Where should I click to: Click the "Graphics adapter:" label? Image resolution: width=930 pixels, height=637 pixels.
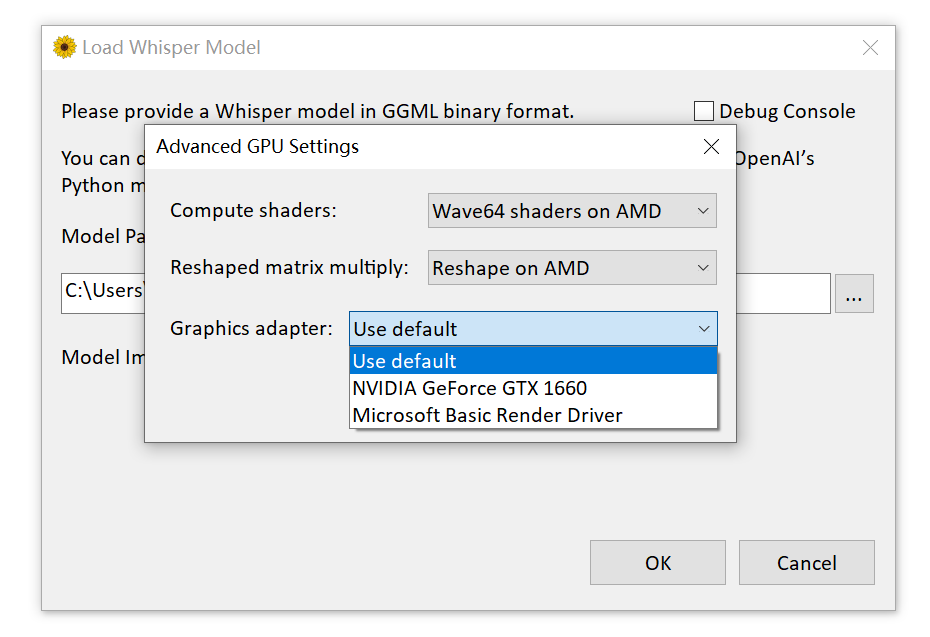pyautogui.click(x=251, y=329)
